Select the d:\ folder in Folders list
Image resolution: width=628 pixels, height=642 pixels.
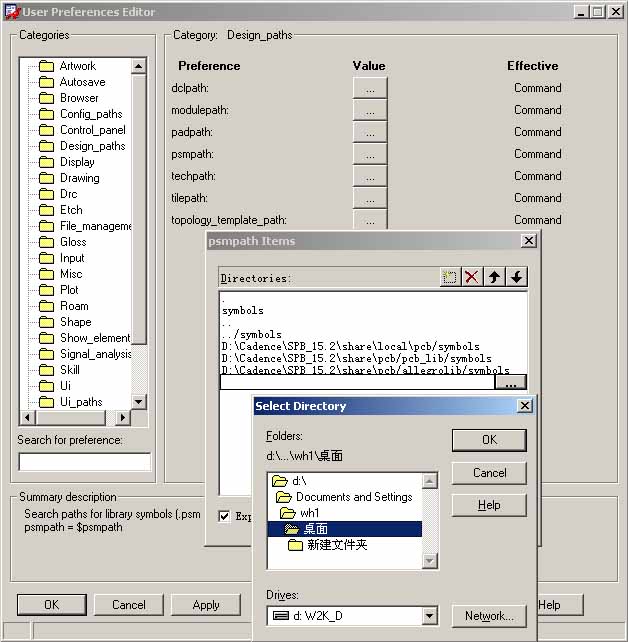tap(290, 481)
